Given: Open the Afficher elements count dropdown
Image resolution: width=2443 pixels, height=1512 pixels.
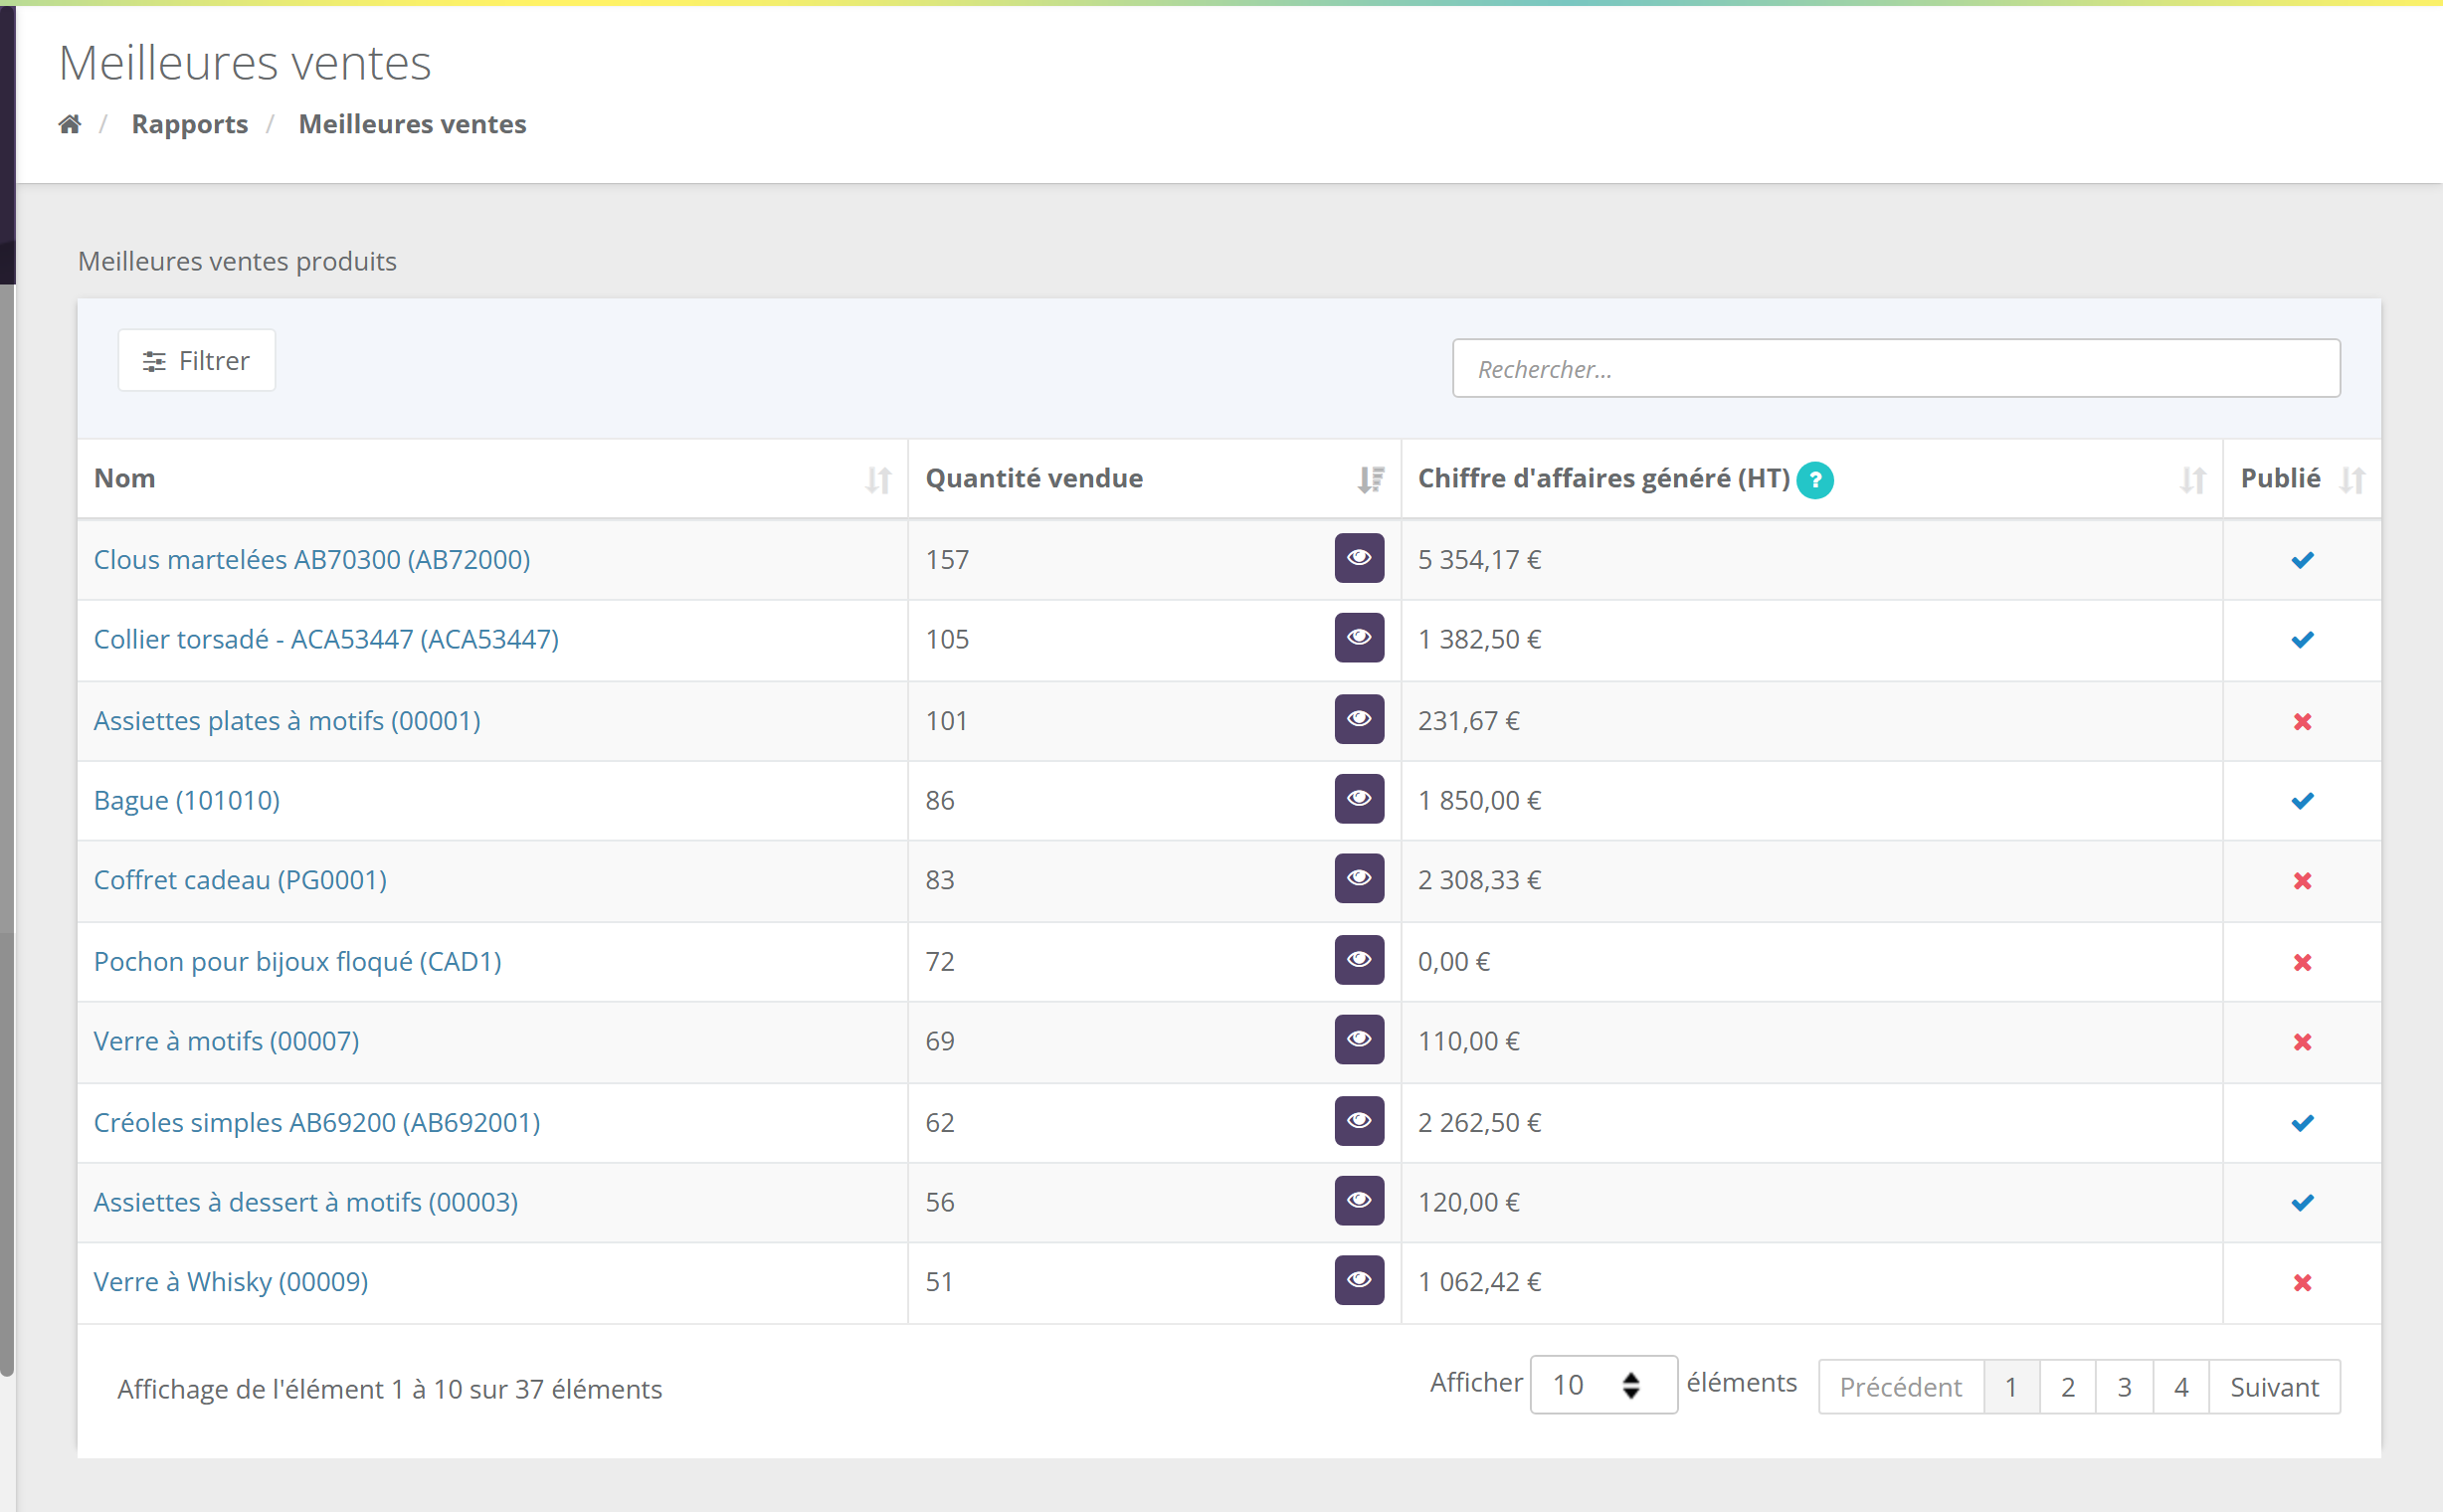Looking at the screenshot, I should [x=1603, y=1385].
